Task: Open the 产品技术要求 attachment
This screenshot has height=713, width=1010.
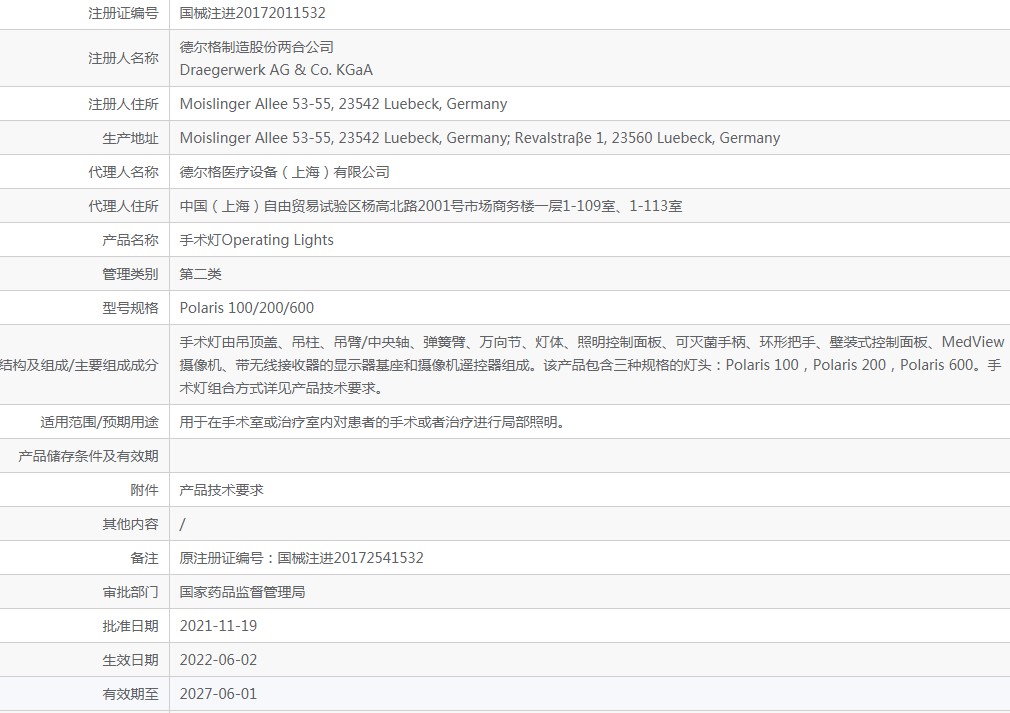Action: (222, 490)
